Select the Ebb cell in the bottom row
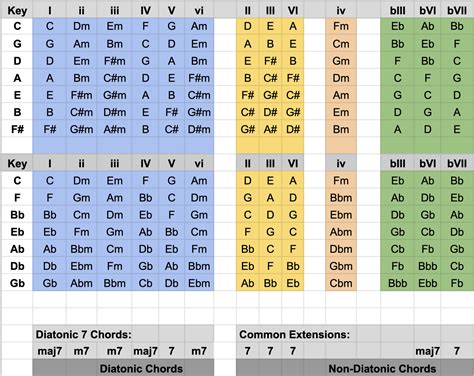Viewport: 474px width, 376px height. click(427, 283)
